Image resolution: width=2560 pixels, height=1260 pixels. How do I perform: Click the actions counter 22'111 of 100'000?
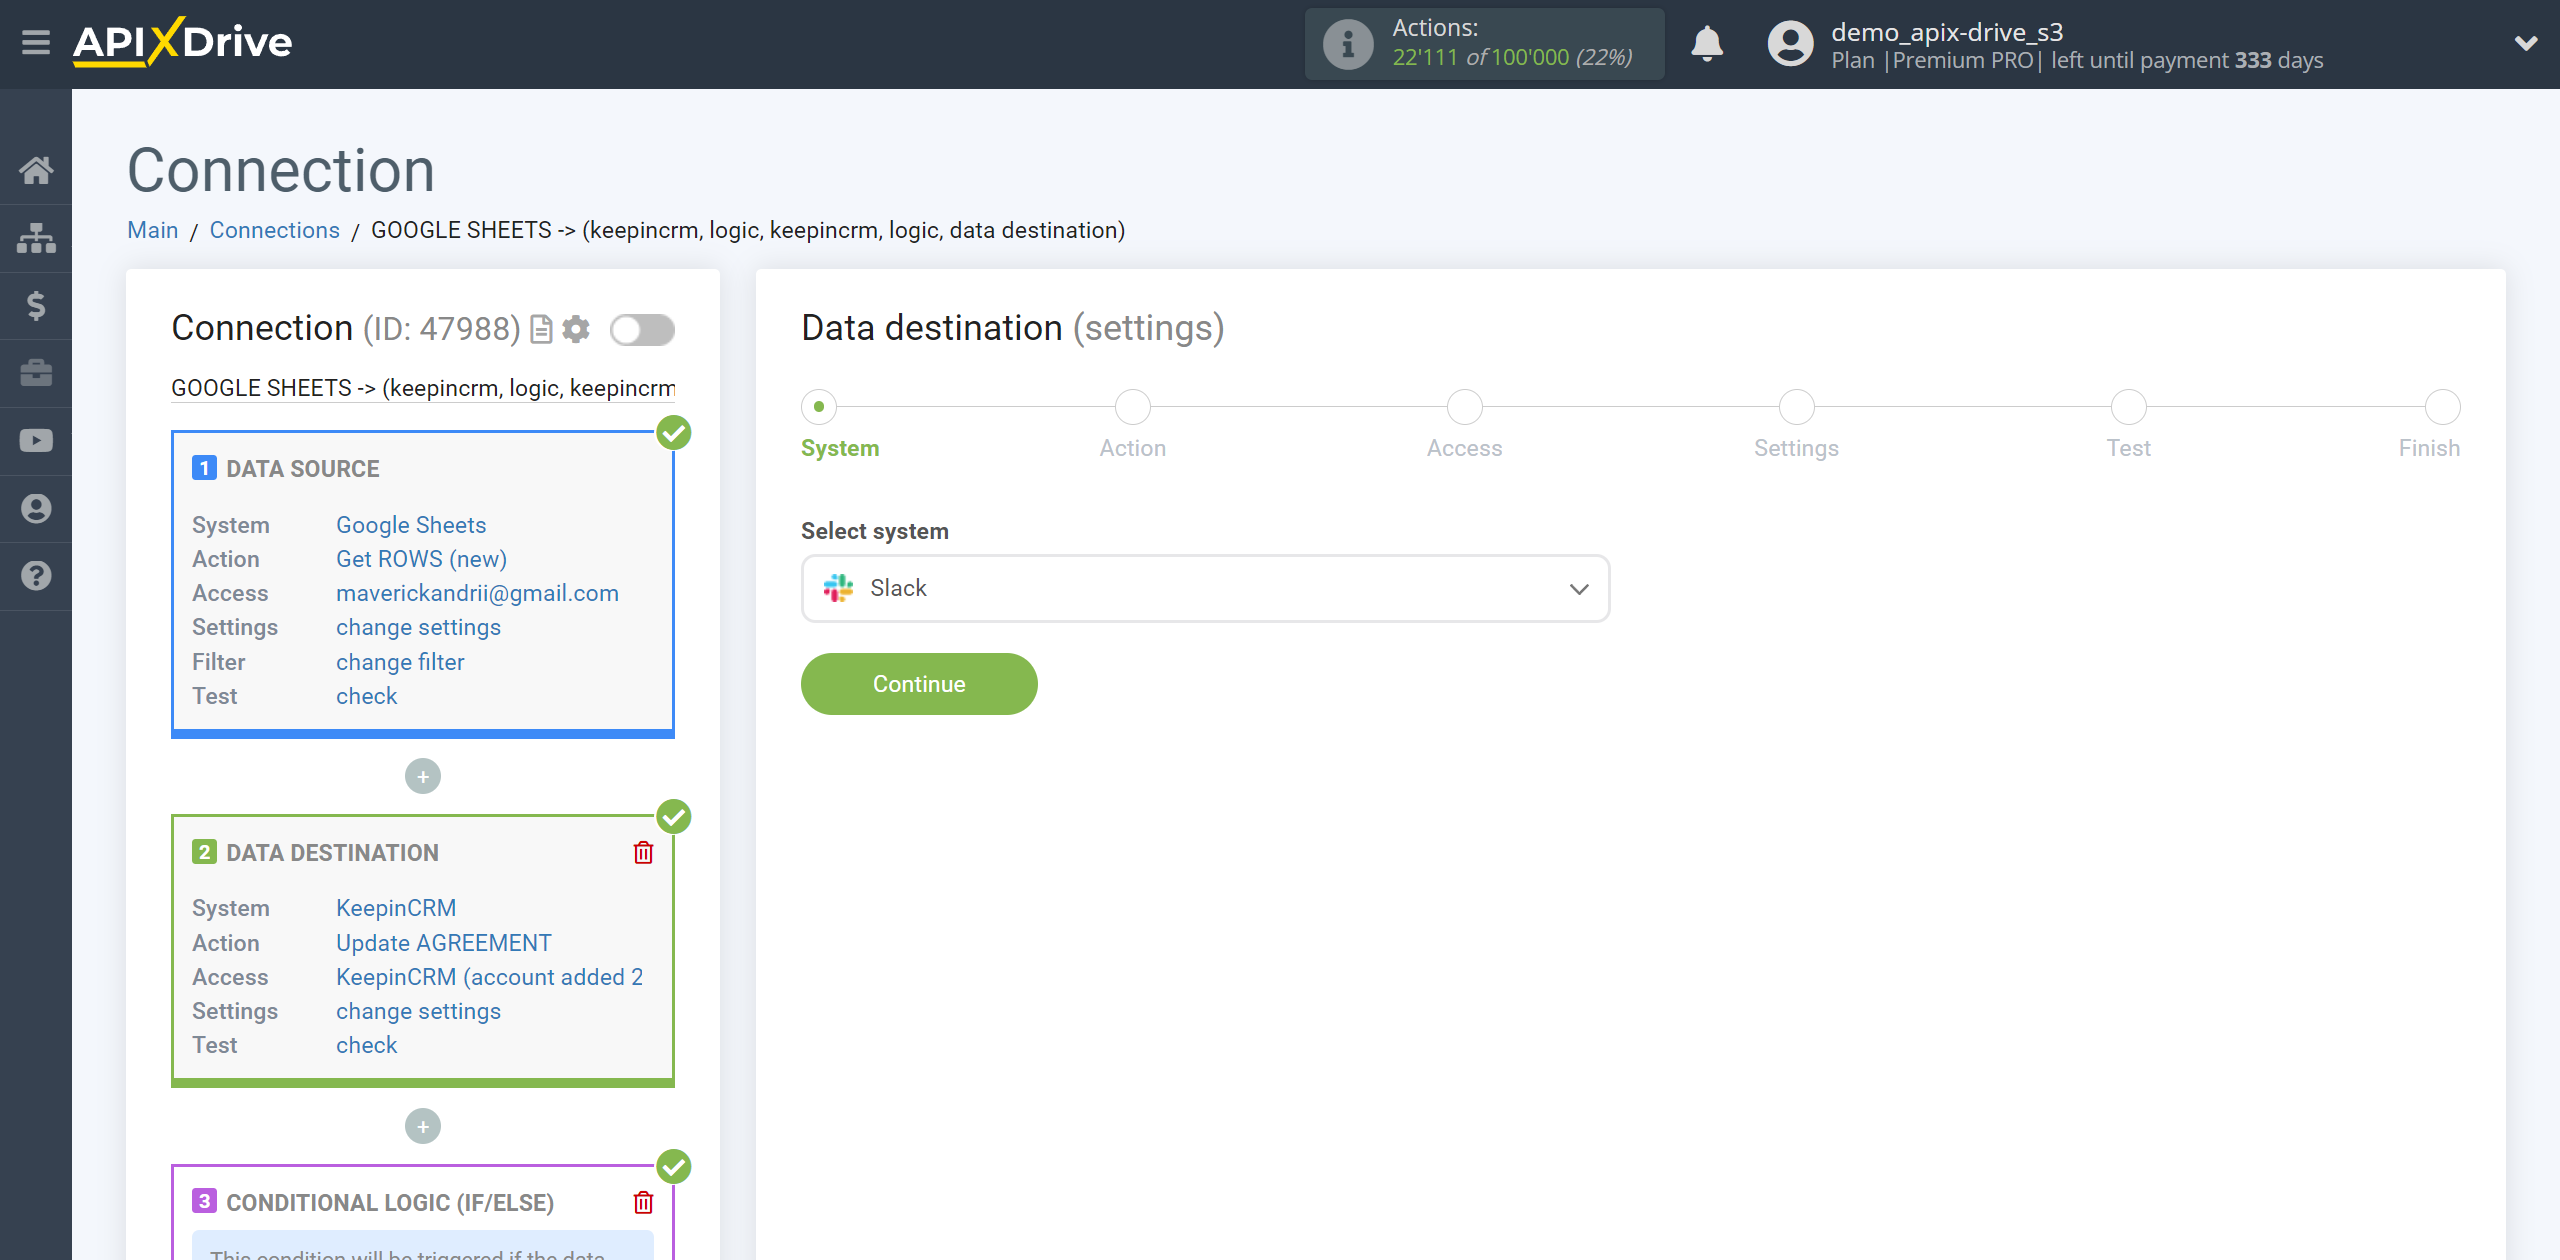click(1512, 57)
